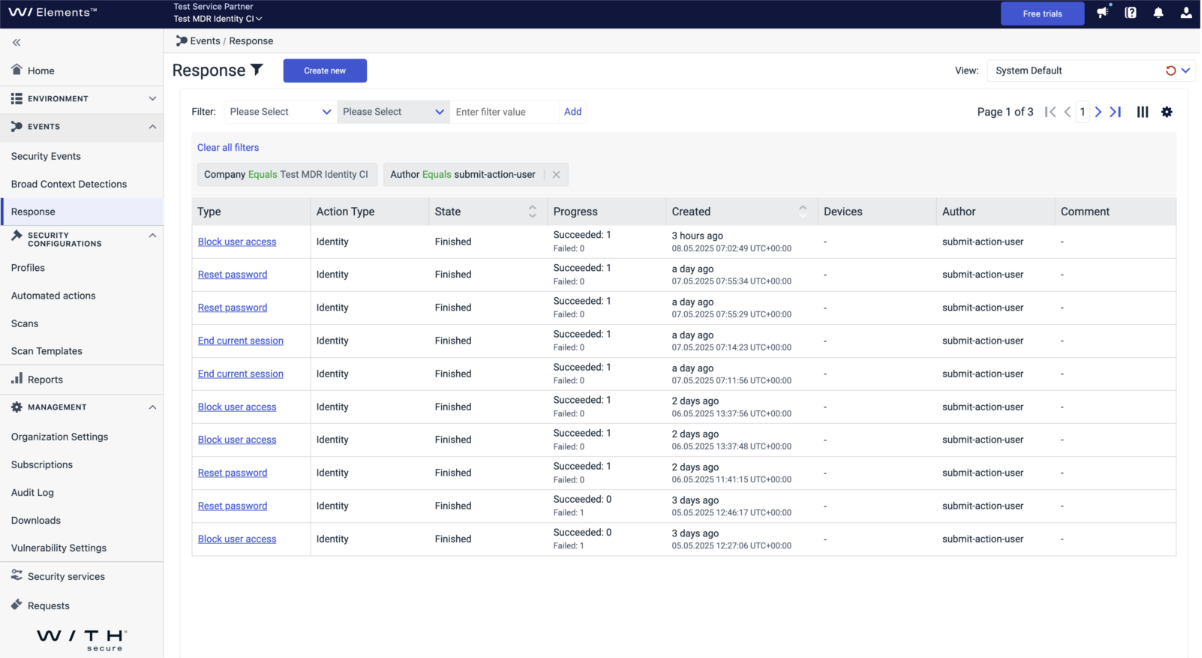Collapse the Events section chevron
This screenshot has height=658, width=1202.
tap(152, 127)
